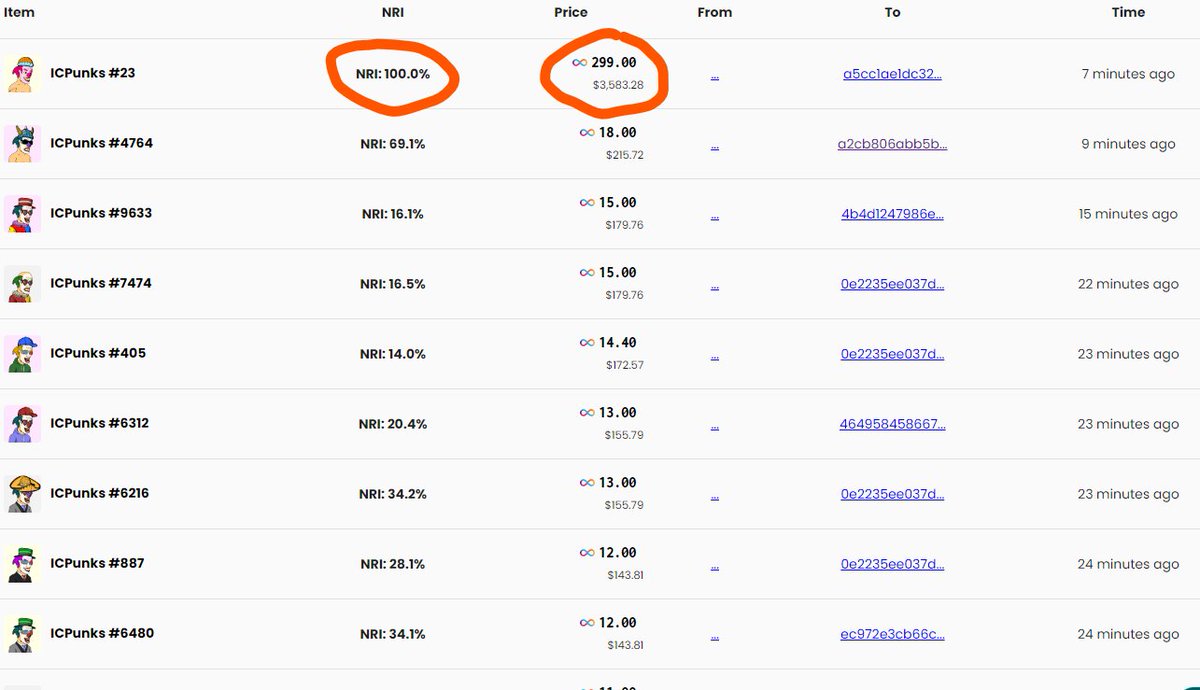Select the ICPunks #7474 item name
1200x690 pixels.
(100, 283)
